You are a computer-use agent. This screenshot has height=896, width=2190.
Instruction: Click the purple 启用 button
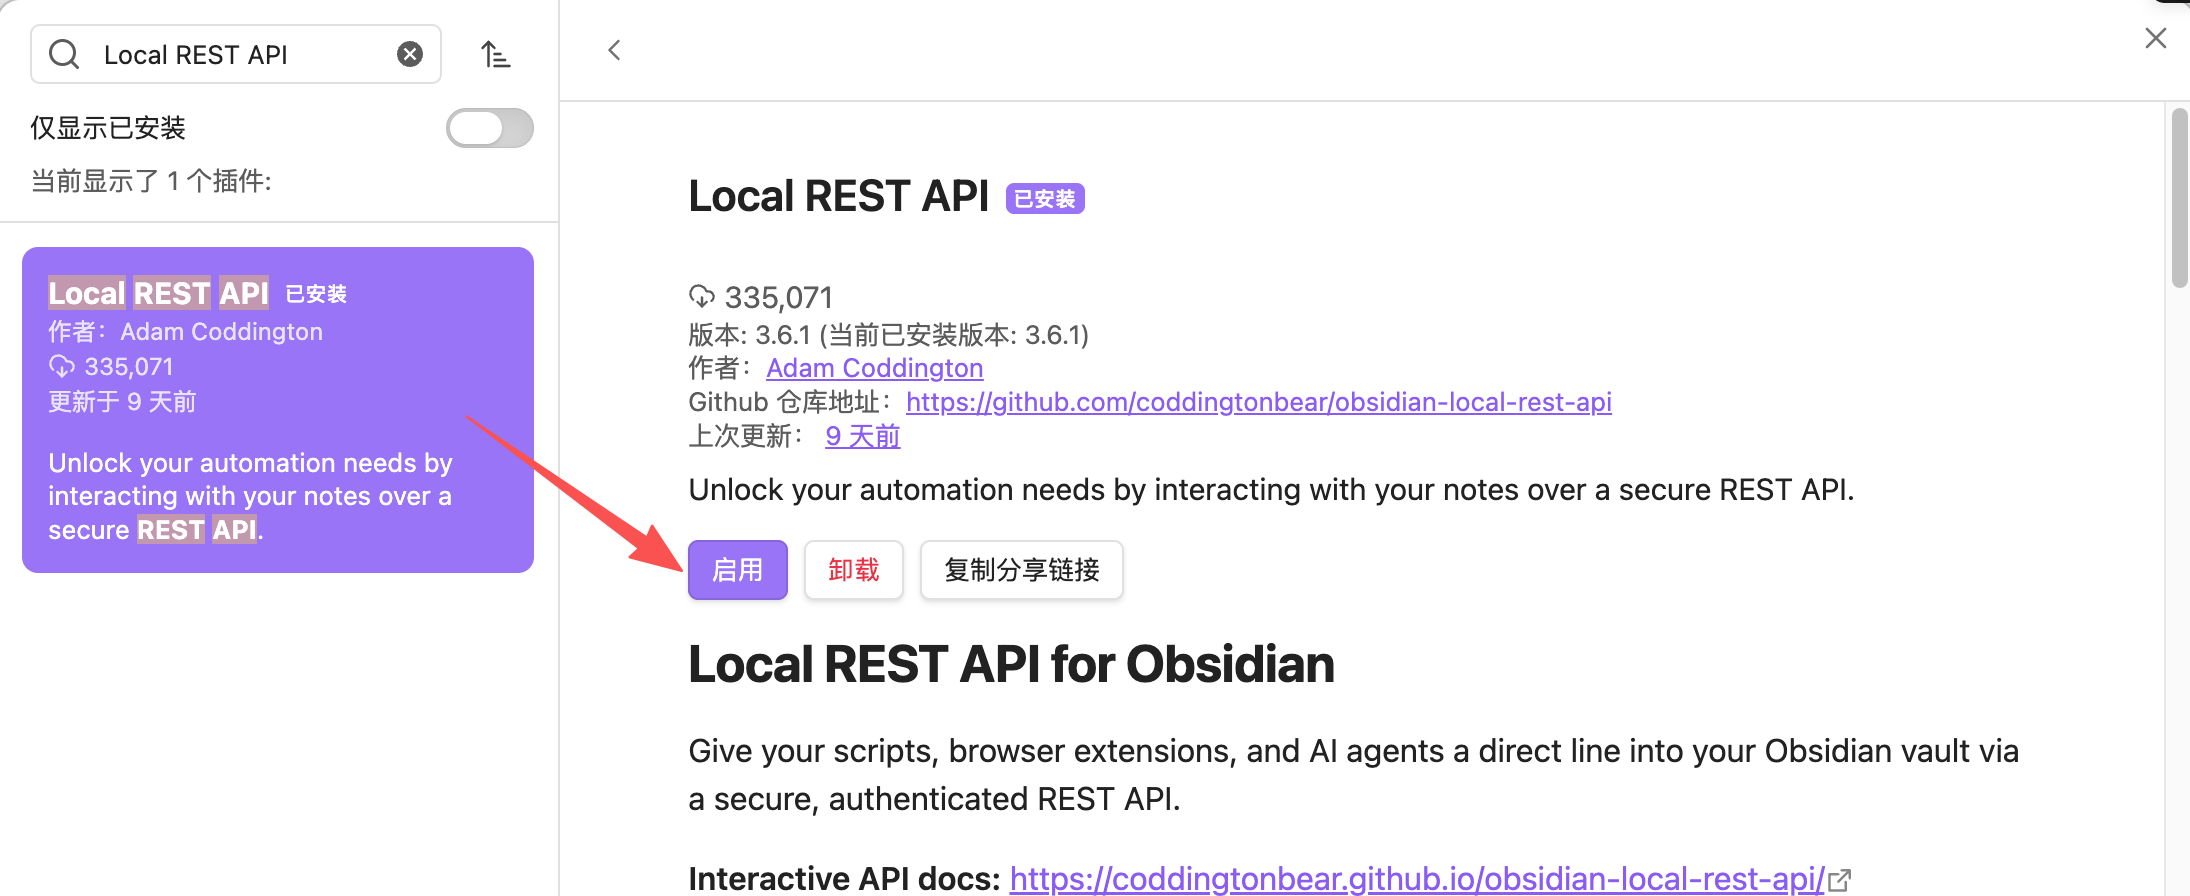tap(738, 570)
